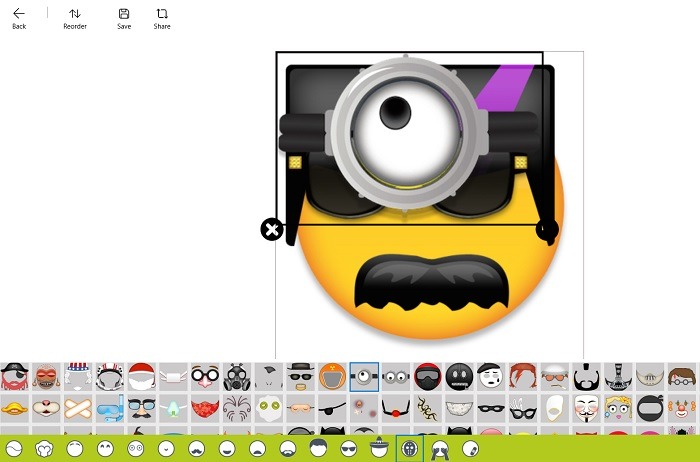Pick the yellow duck bill thumbnail
The height and width of the screenshot is (462, 700).
14,408
